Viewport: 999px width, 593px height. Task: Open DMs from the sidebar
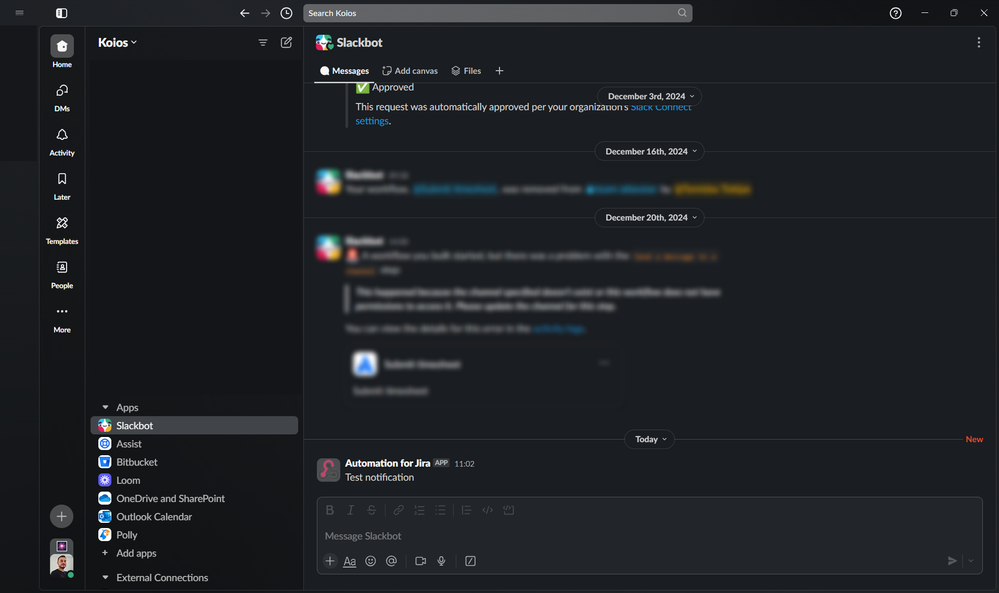pos(62,97)
